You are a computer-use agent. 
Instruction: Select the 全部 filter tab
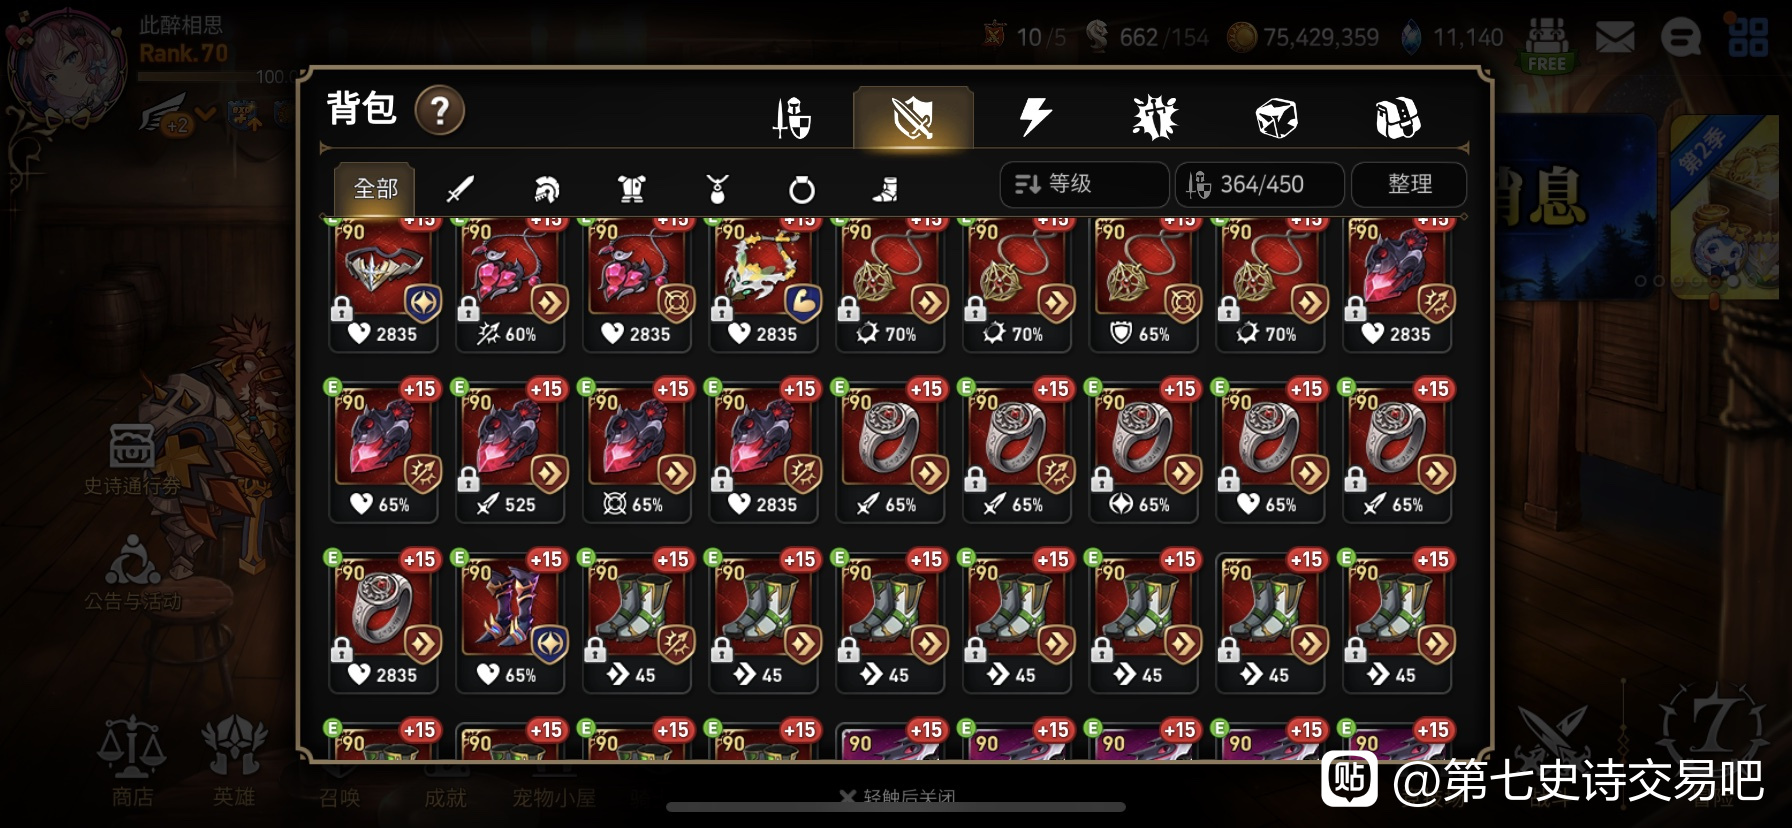coord(375,188)
